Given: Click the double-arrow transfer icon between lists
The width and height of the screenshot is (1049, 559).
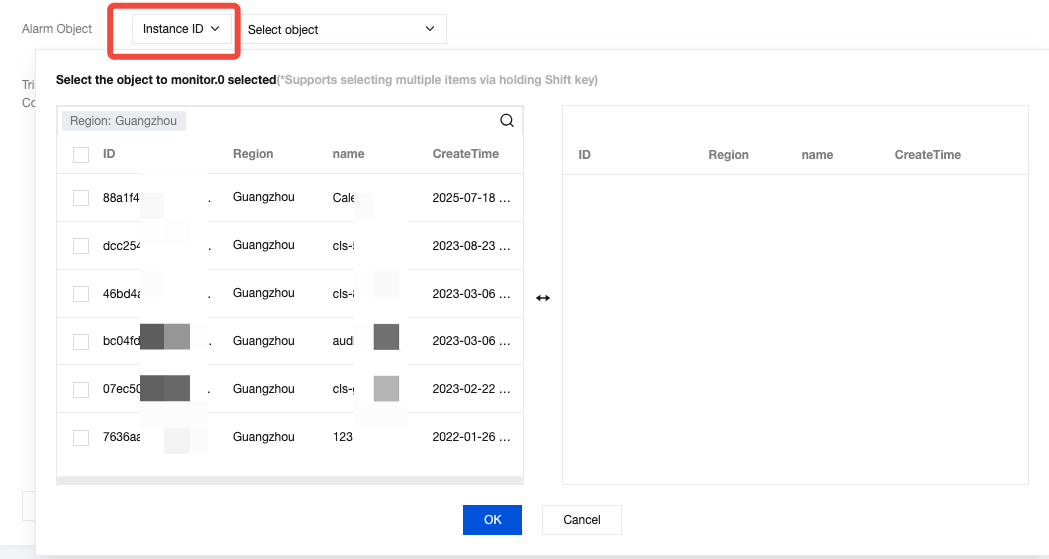Looking at the screenshot, I should pyautogui.click(x=543, y=298).
